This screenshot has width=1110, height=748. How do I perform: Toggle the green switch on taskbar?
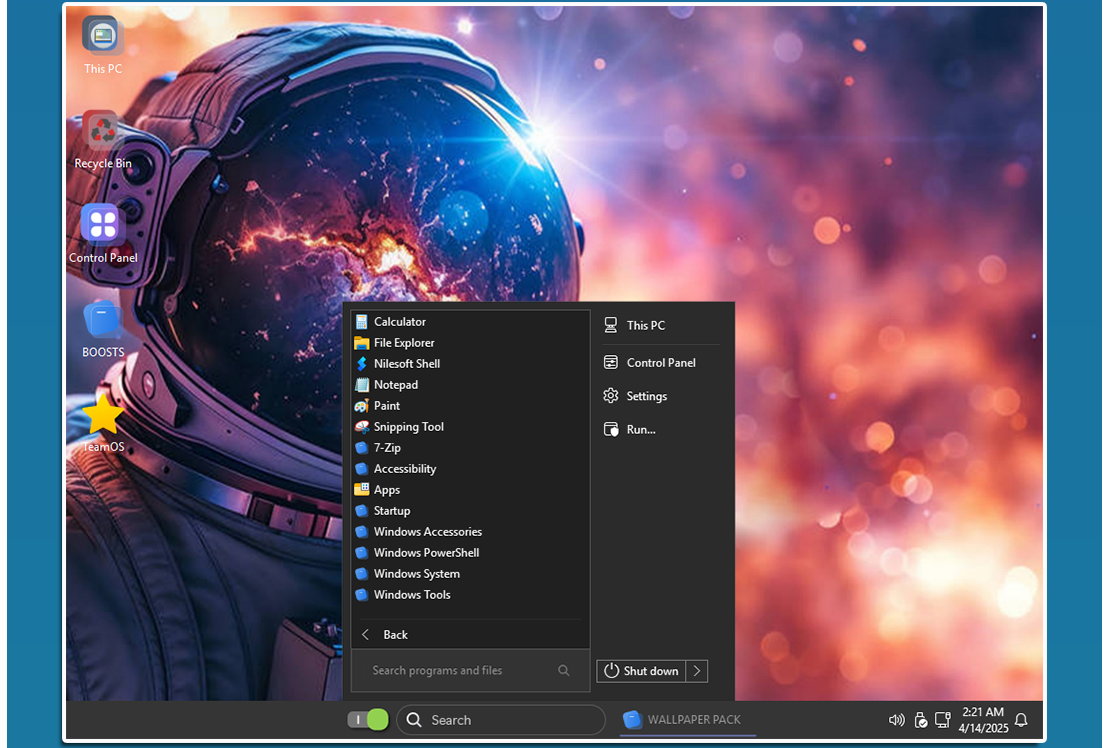[x=367, y=720]
